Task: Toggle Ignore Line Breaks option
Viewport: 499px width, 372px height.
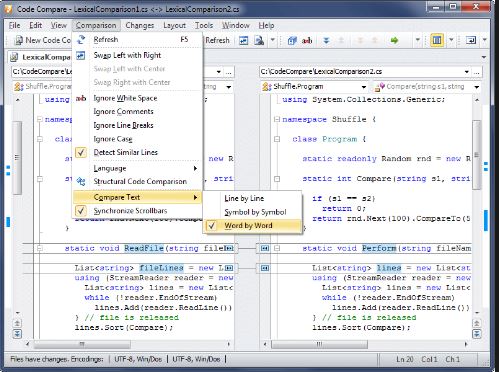Action: pos(137,125)
